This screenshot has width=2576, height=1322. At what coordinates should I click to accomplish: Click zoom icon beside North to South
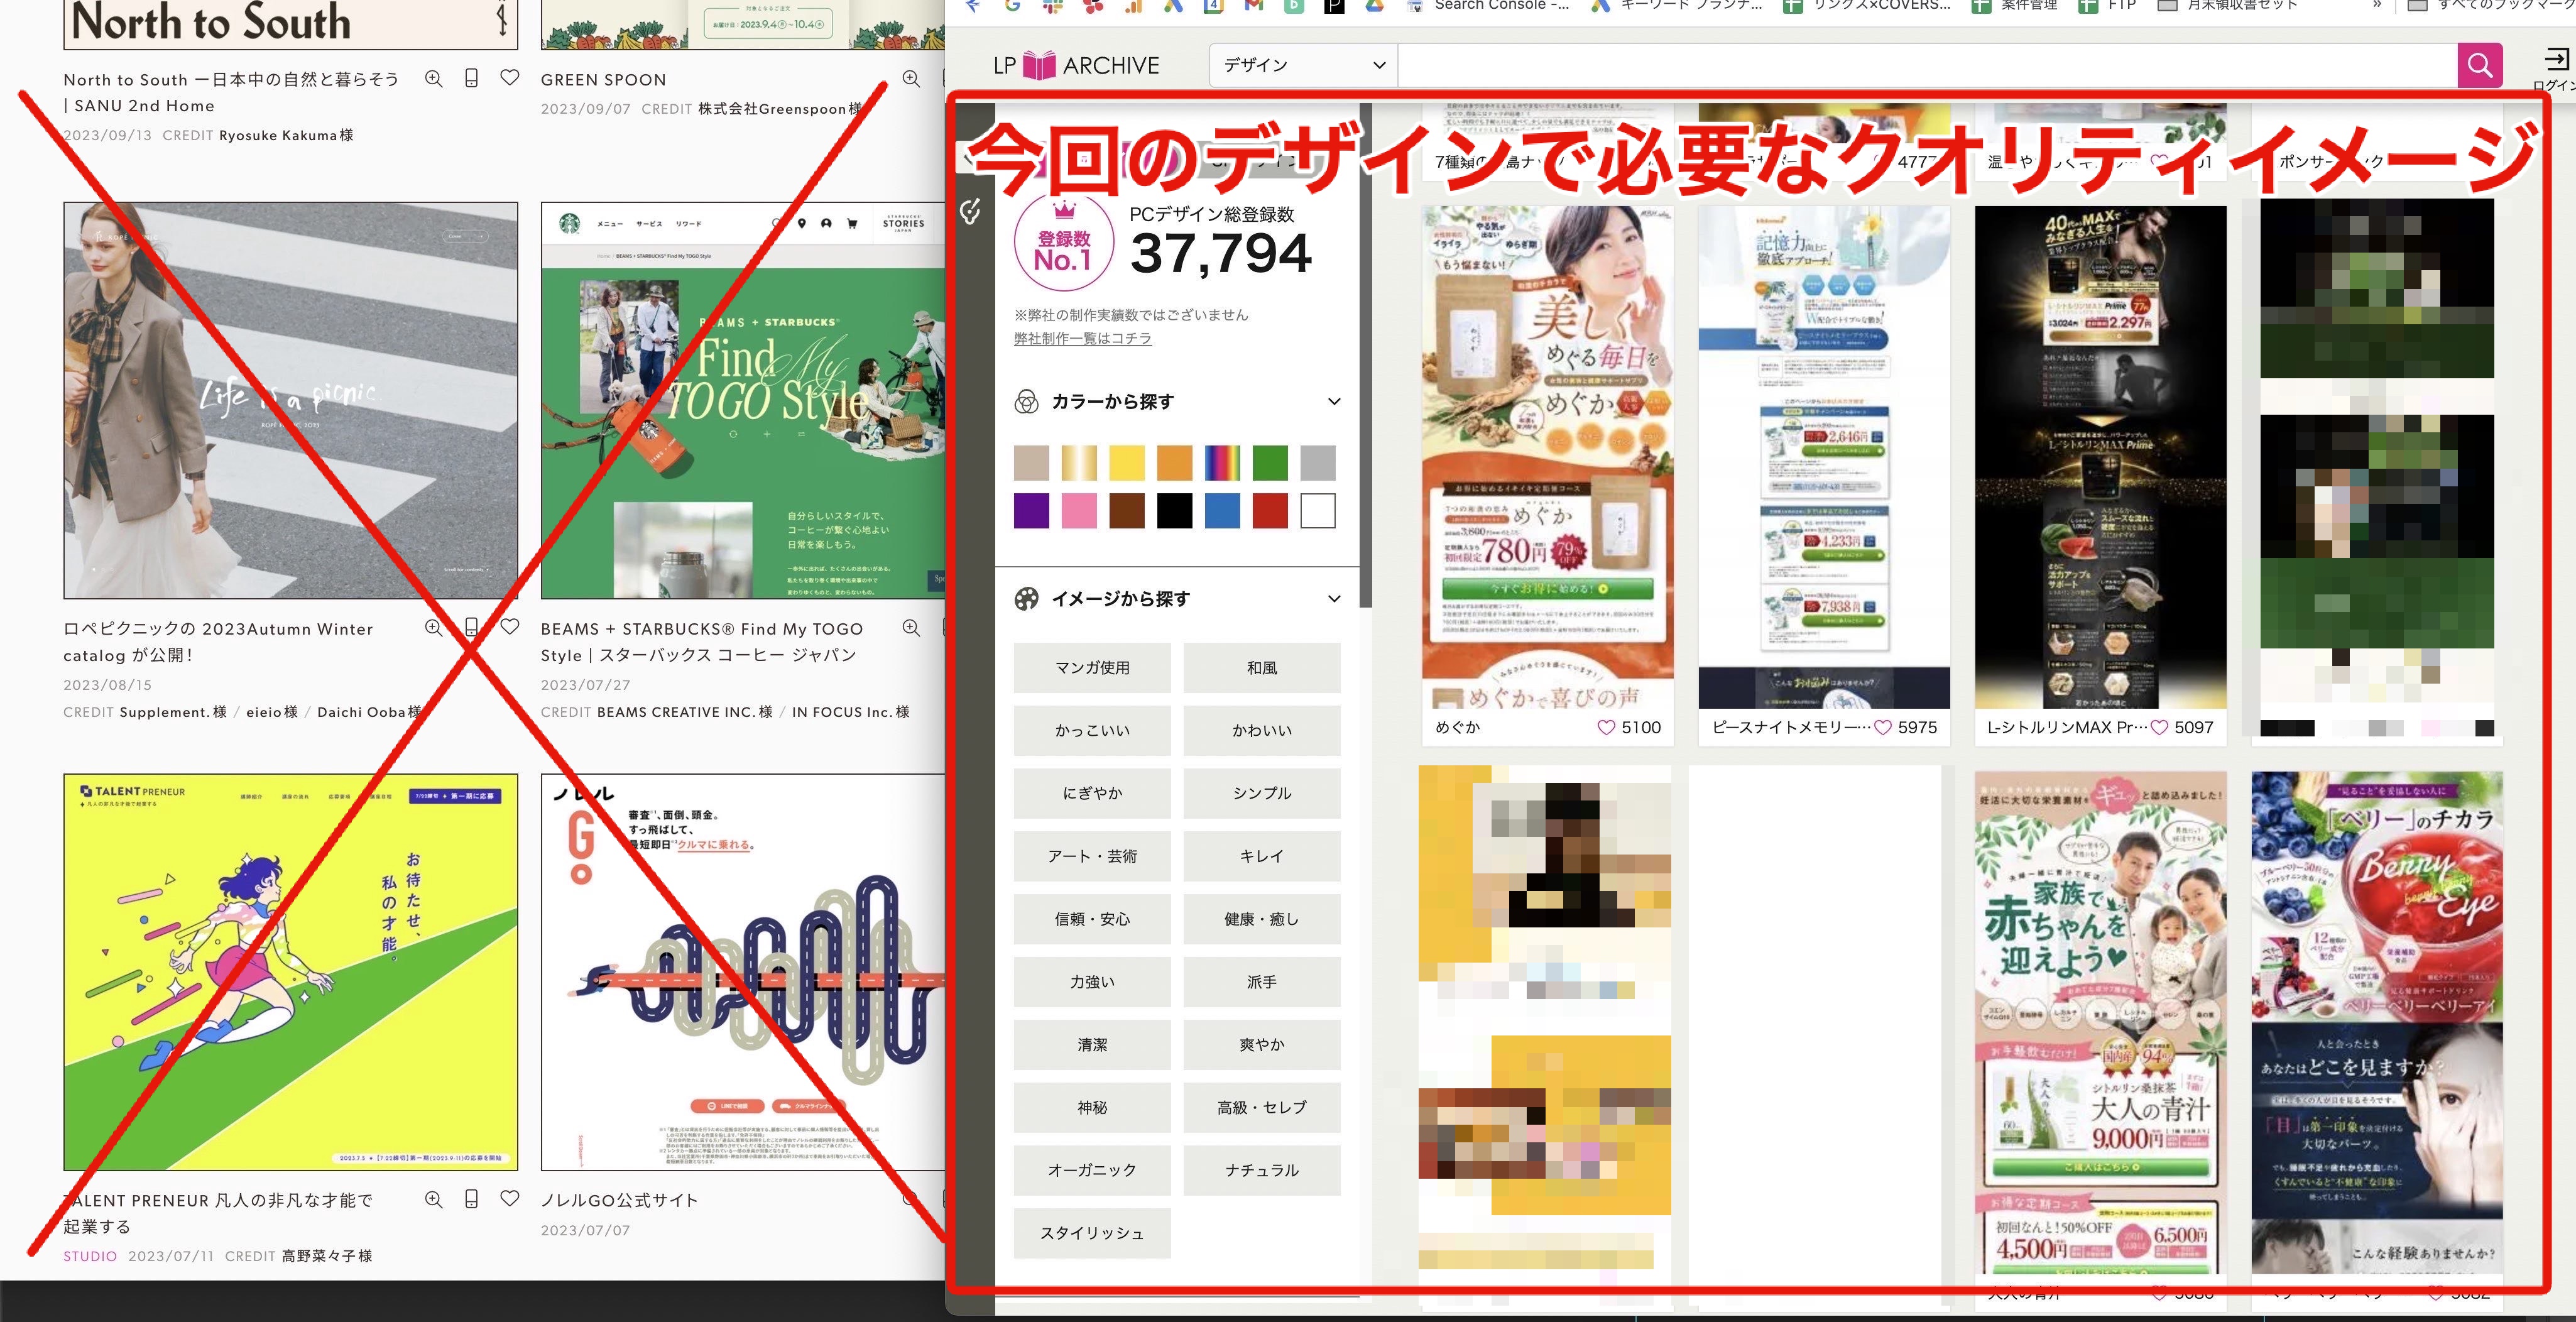(x=433, y=78)
